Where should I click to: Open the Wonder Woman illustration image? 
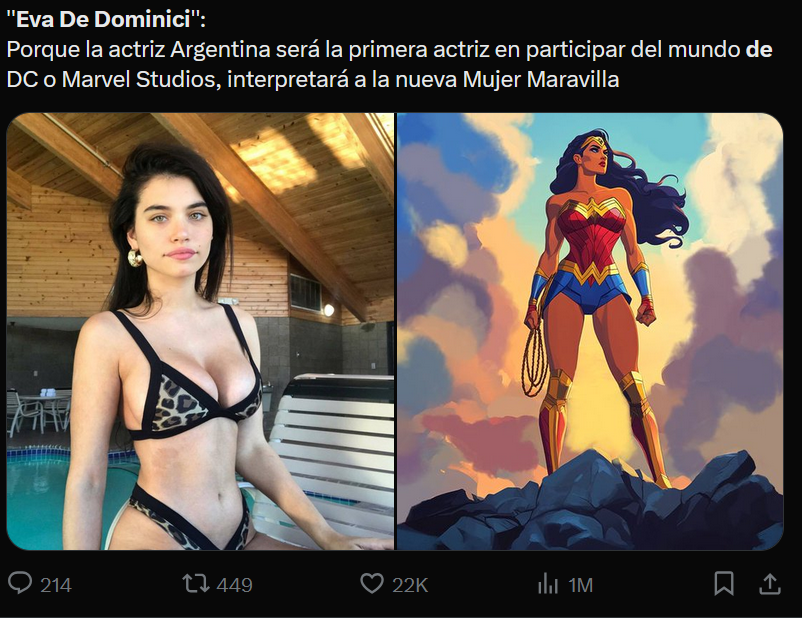pyautogui.click(x=590, y=332)
